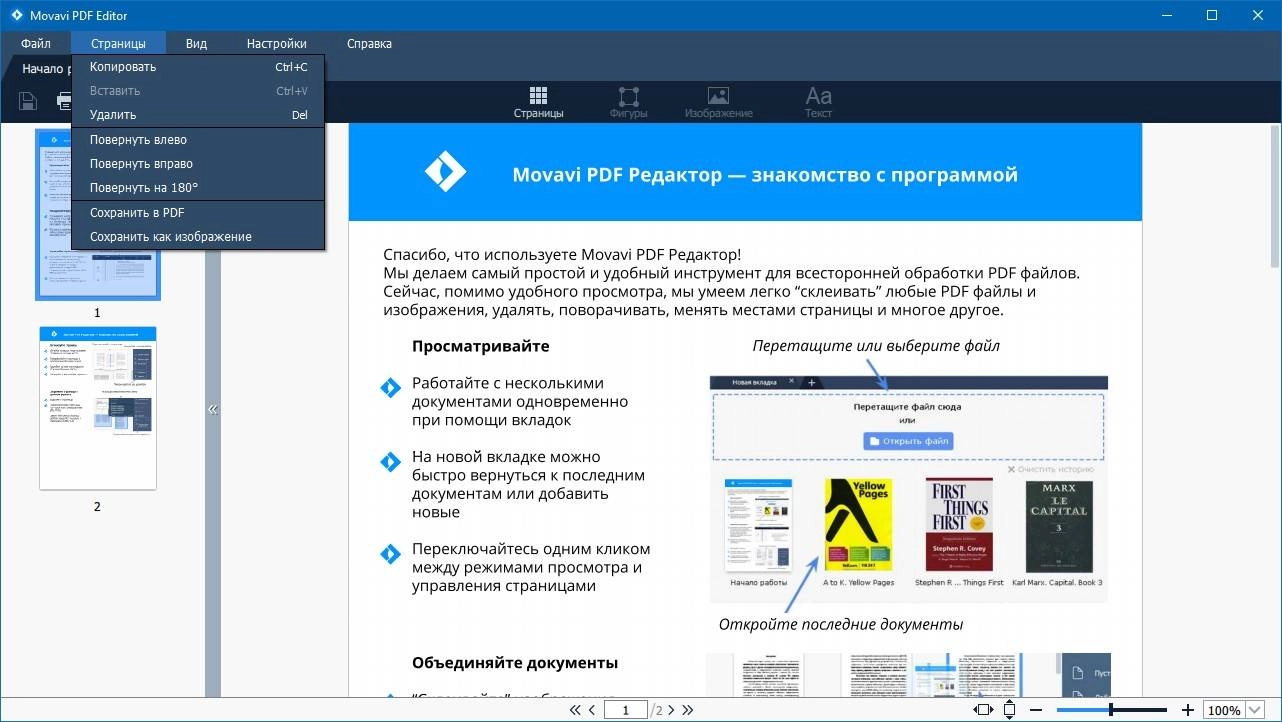The height and width of the screenshot is (722, 1282).
Task: Select page 1 thumbnail
Action: 98,214
